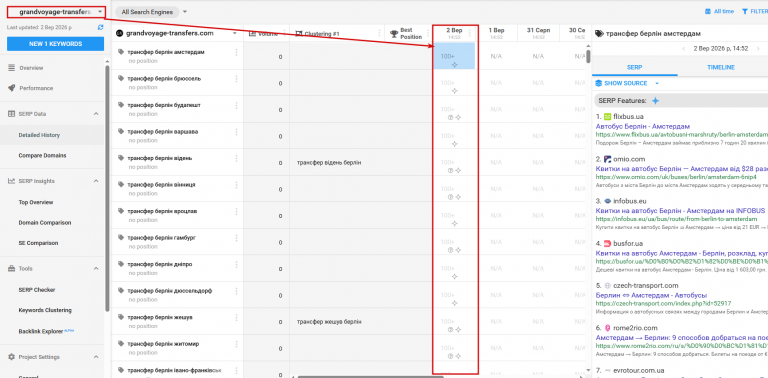Image resolution: width=768 pixels, height=378 pixels.
Task: Open menu dots for трансфер берлін дніпро
Action: pos(237,264)
